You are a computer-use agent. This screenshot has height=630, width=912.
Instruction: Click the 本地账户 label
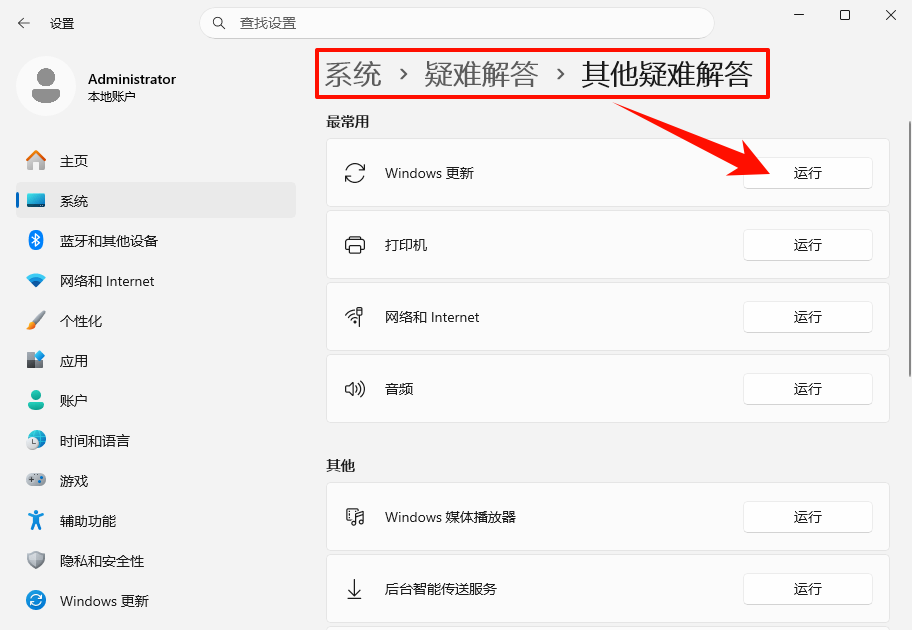coord(112,97)
